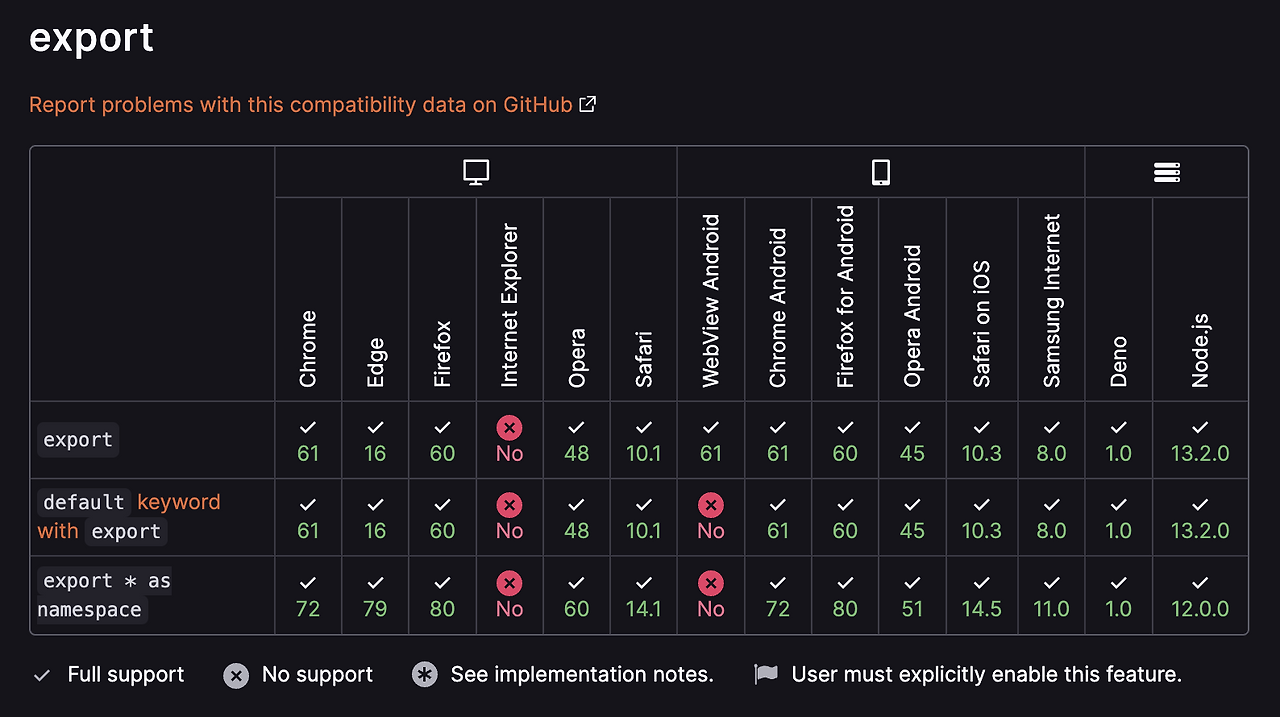
Task: Click WebView Android No icon for default keyword
Action: coord(710,505)
